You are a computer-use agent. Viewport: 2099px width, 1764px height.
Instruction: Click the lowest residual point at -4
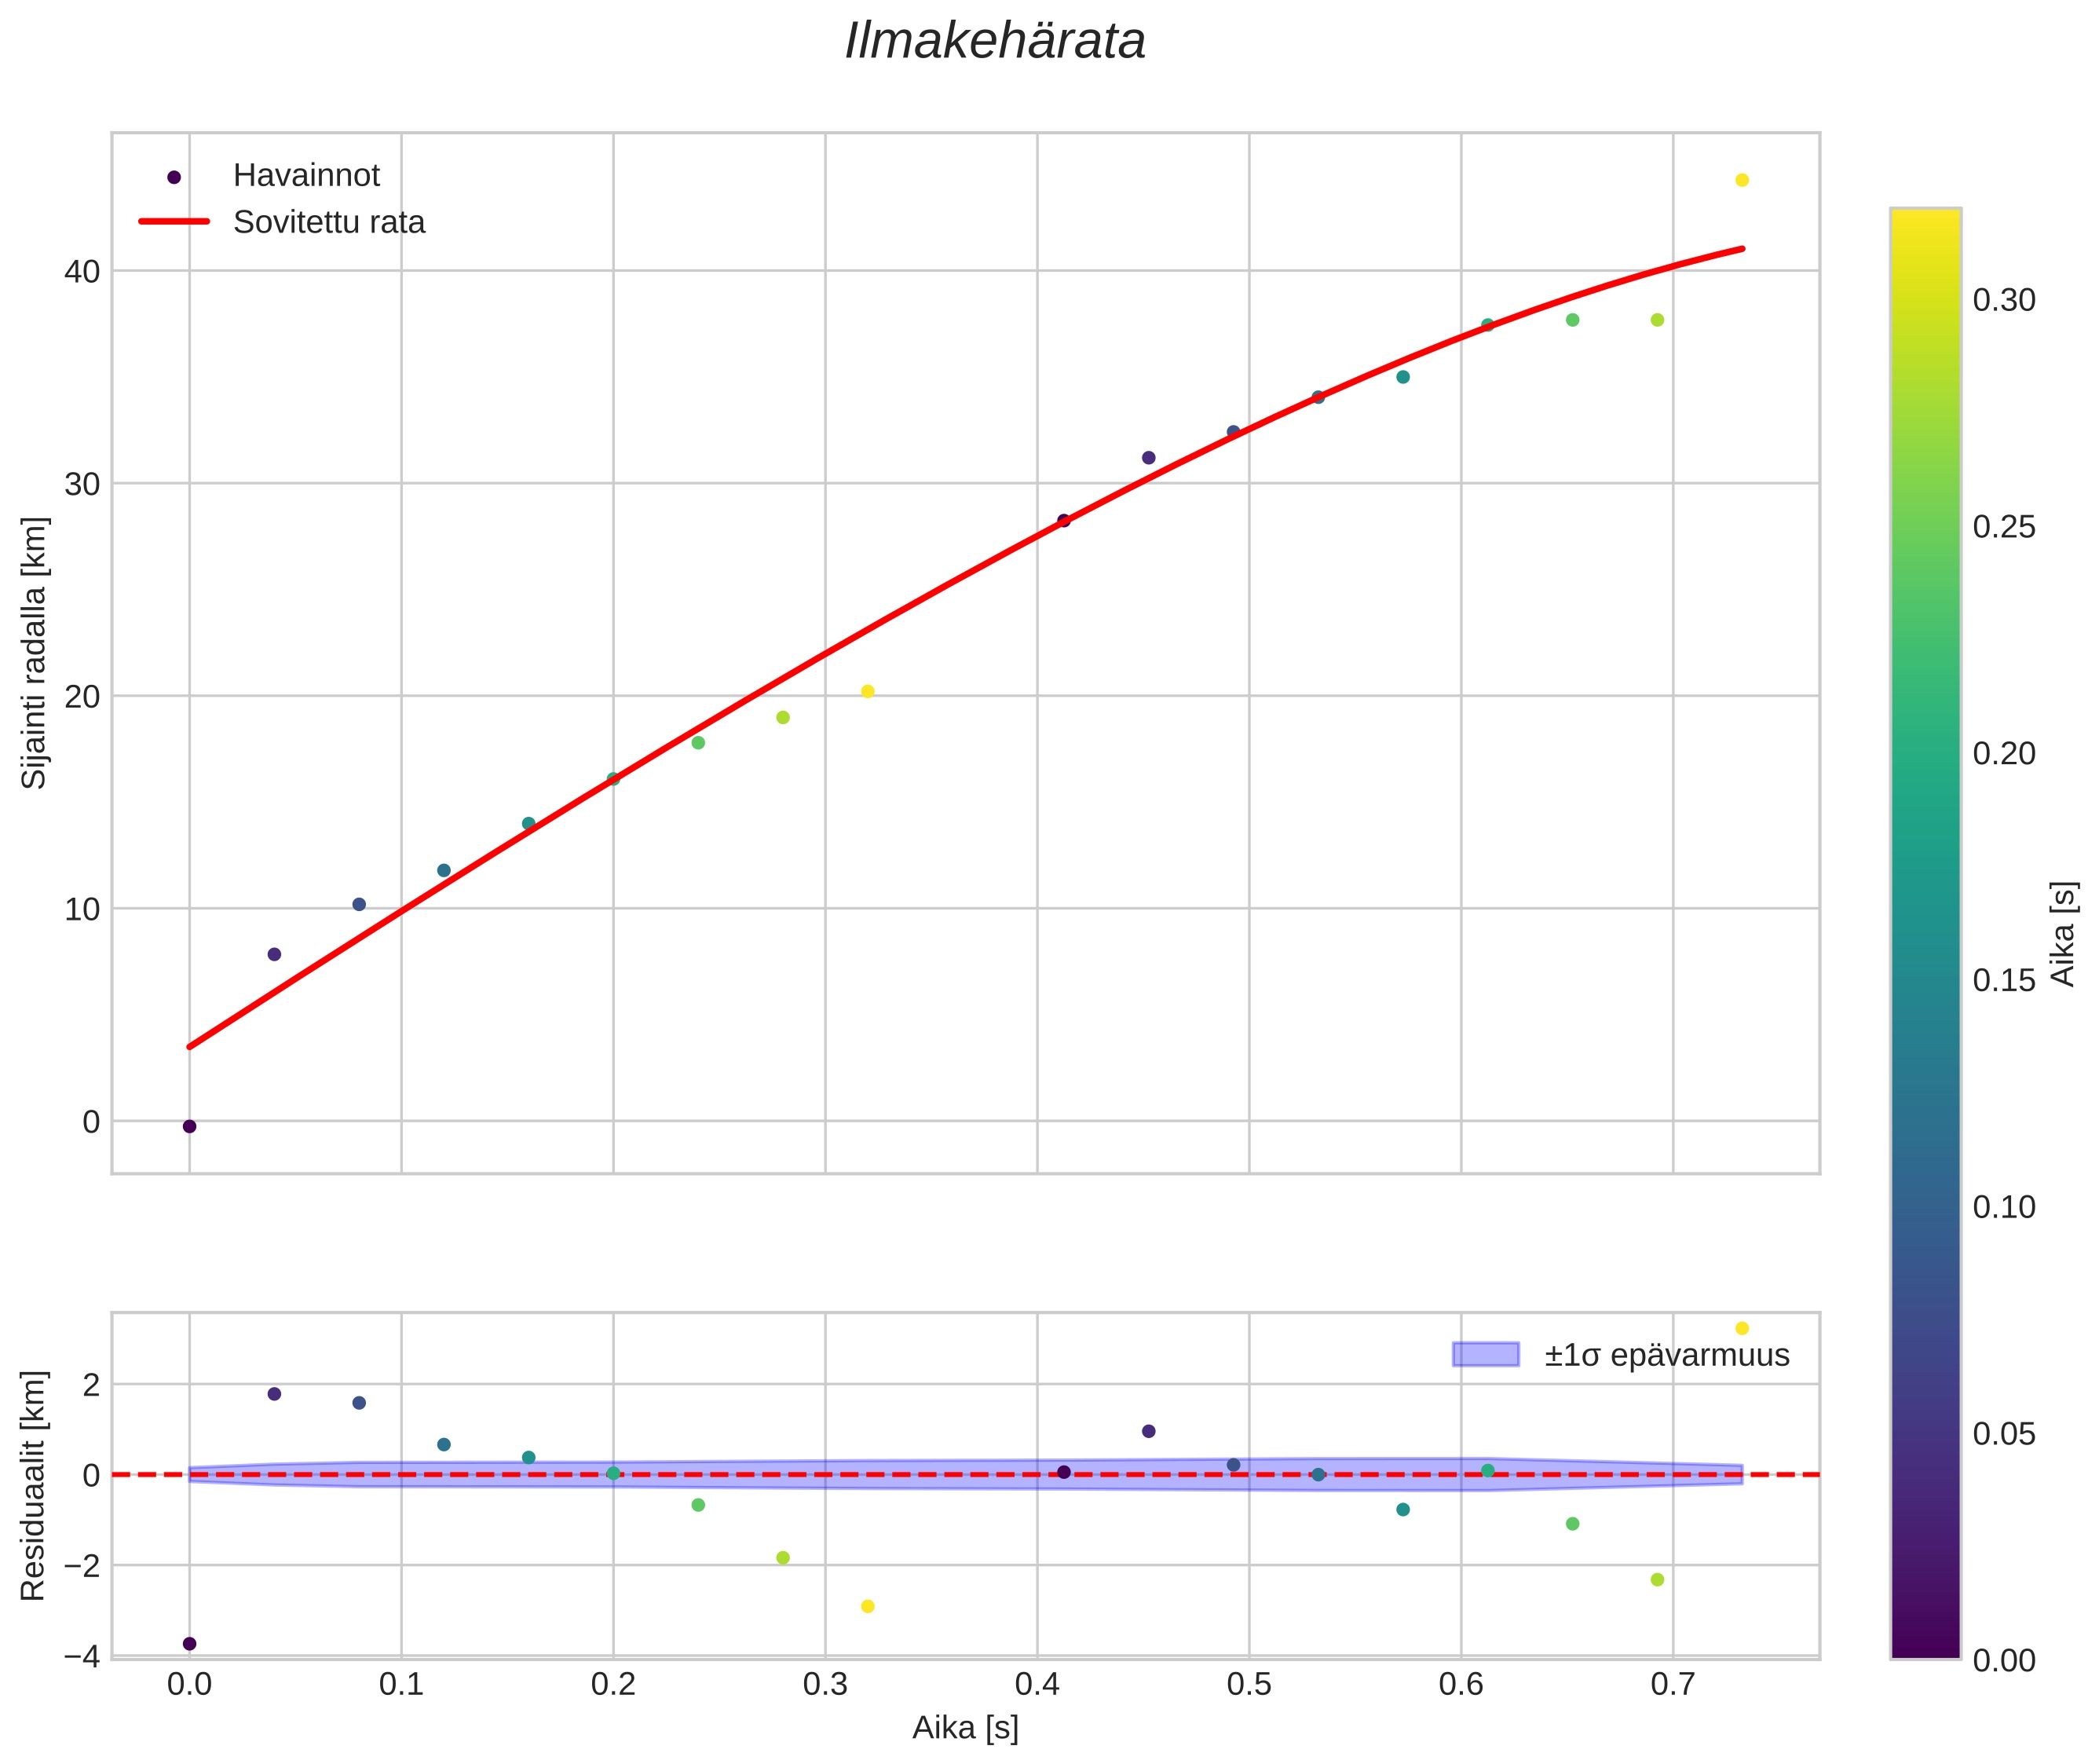189,1643
